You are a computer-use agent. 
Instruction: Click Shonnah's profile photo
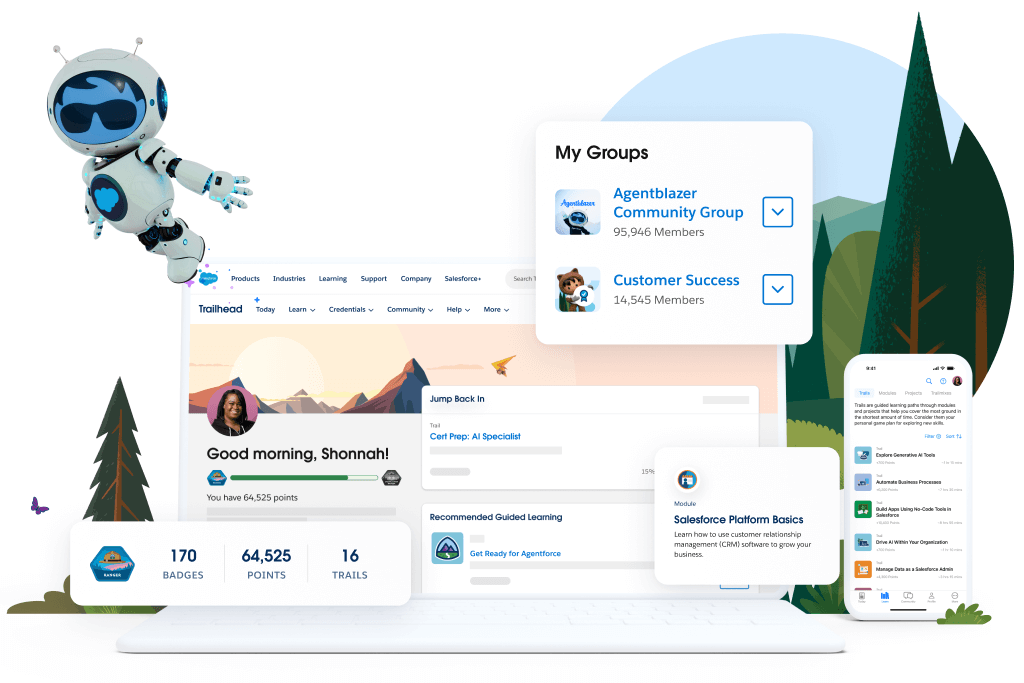(x=232, y=411)
